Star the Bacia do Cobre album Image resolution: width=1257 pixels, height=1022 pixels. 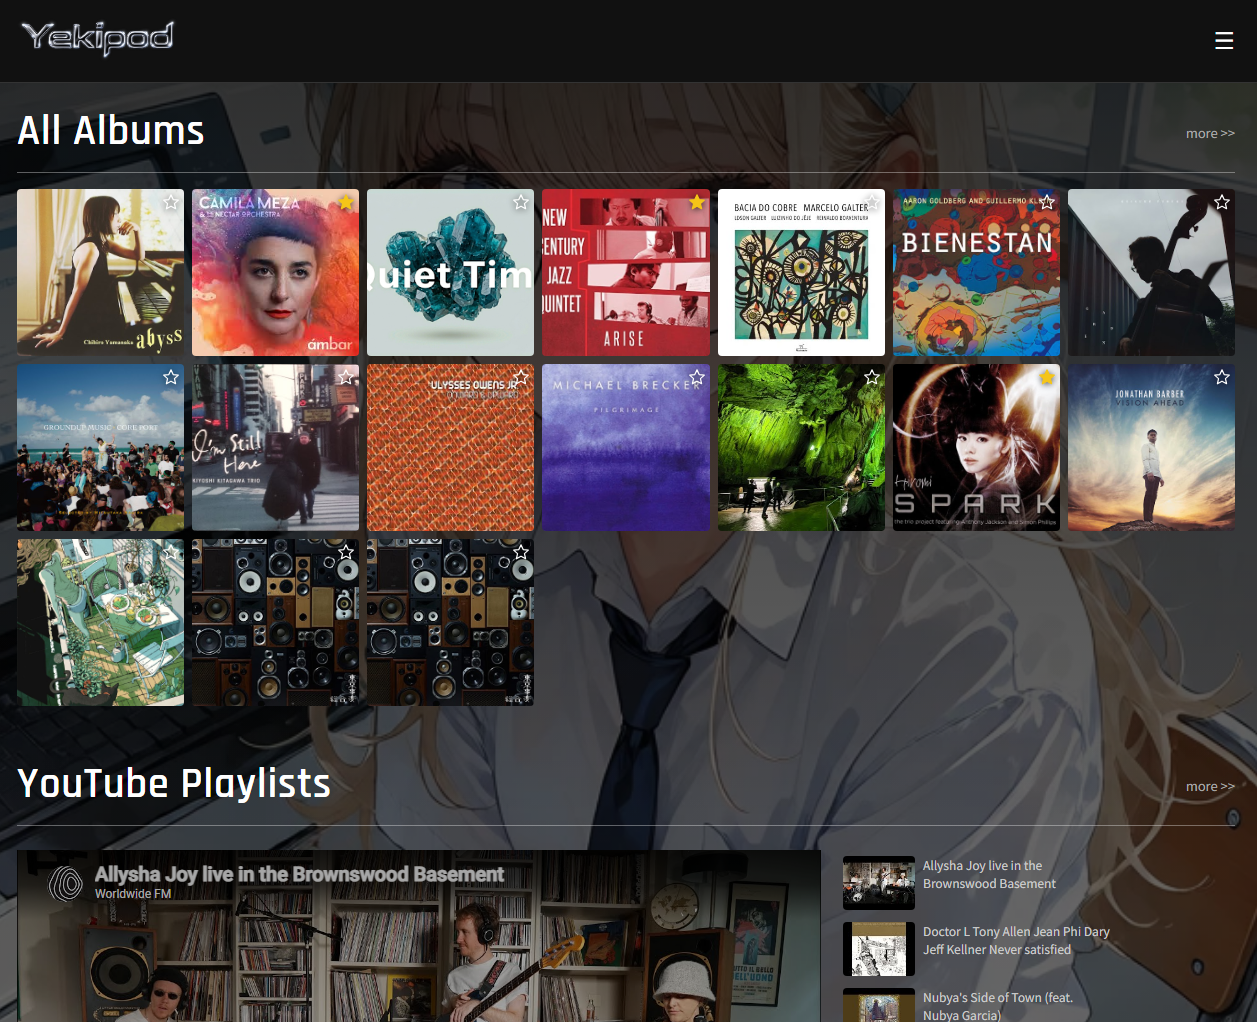(x=872, y=203)
